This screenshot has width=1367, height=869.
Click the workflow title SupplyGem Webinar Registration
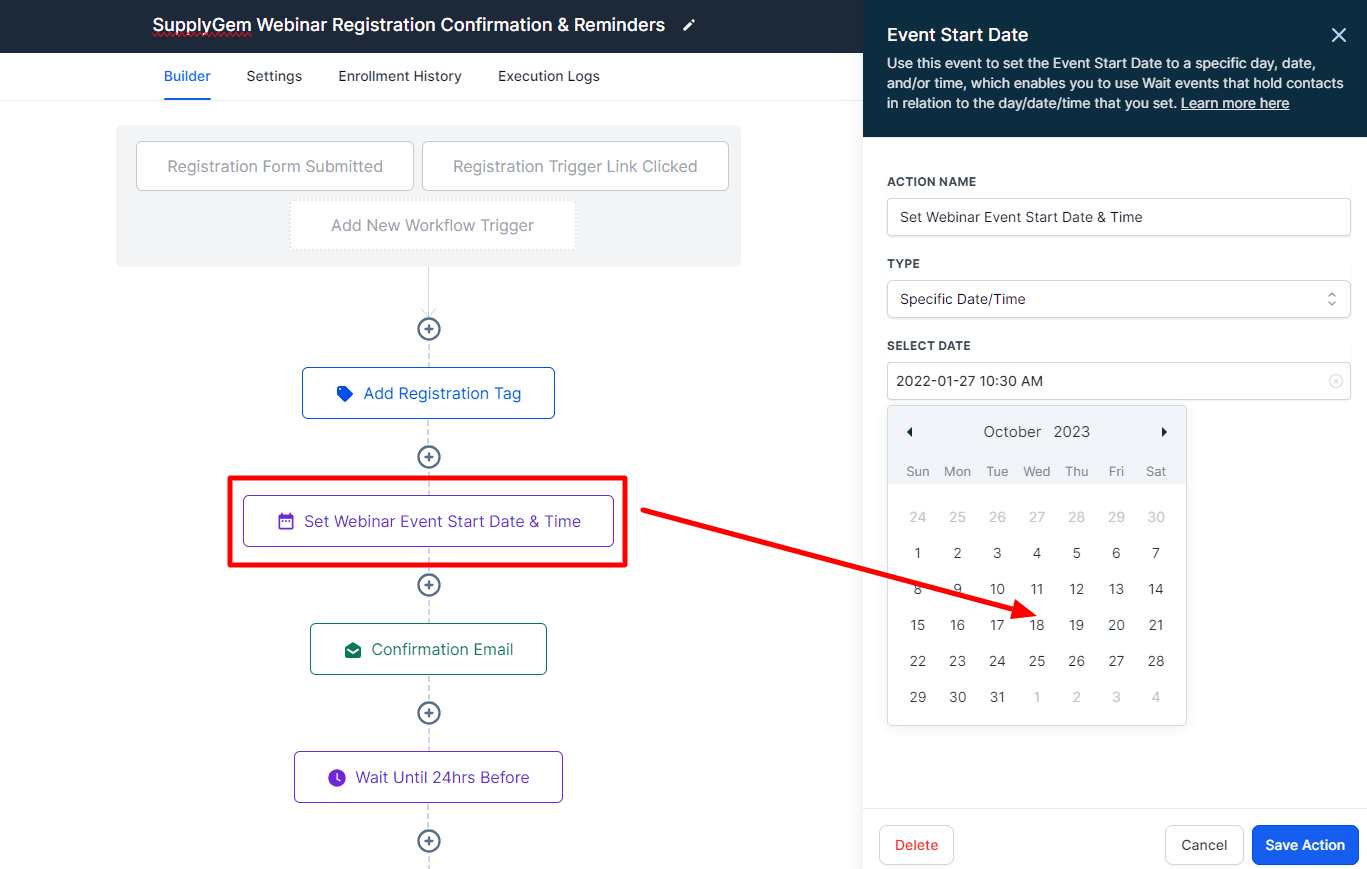[x=409, y=25]
